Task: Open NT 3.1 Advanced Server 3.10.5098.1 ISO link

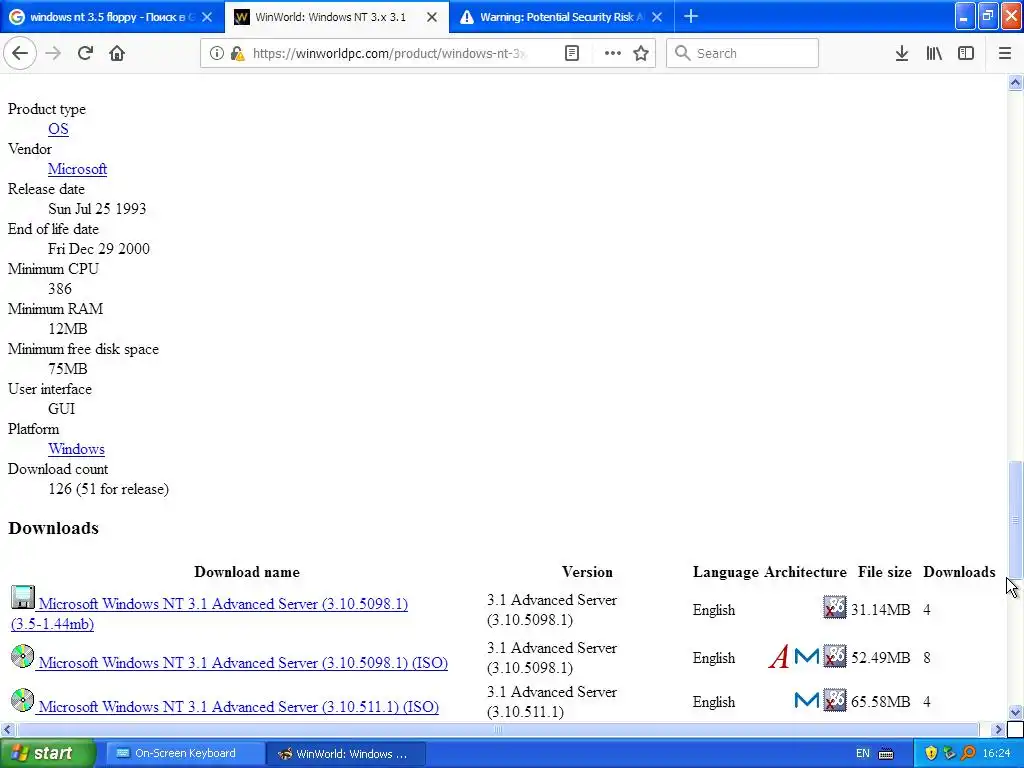Action: tap(243, 662)
